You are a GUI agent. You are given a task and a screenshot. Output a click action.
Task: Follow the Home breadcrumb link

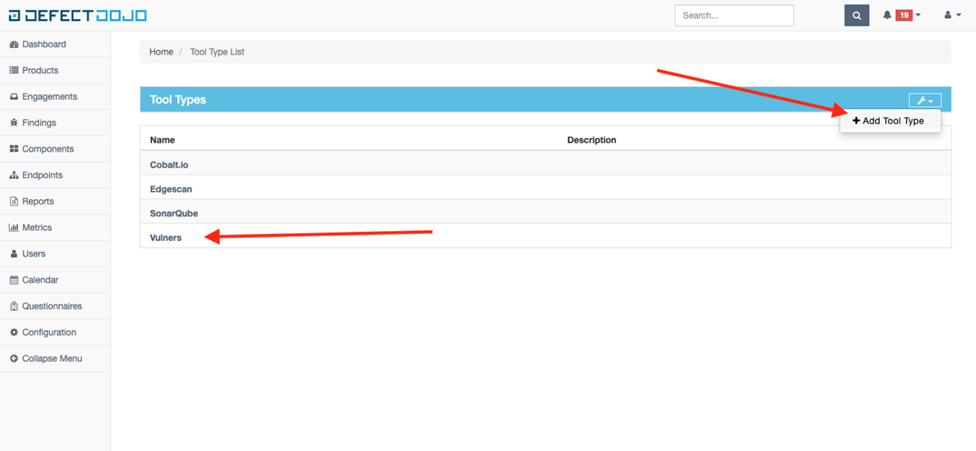point(161,52)
